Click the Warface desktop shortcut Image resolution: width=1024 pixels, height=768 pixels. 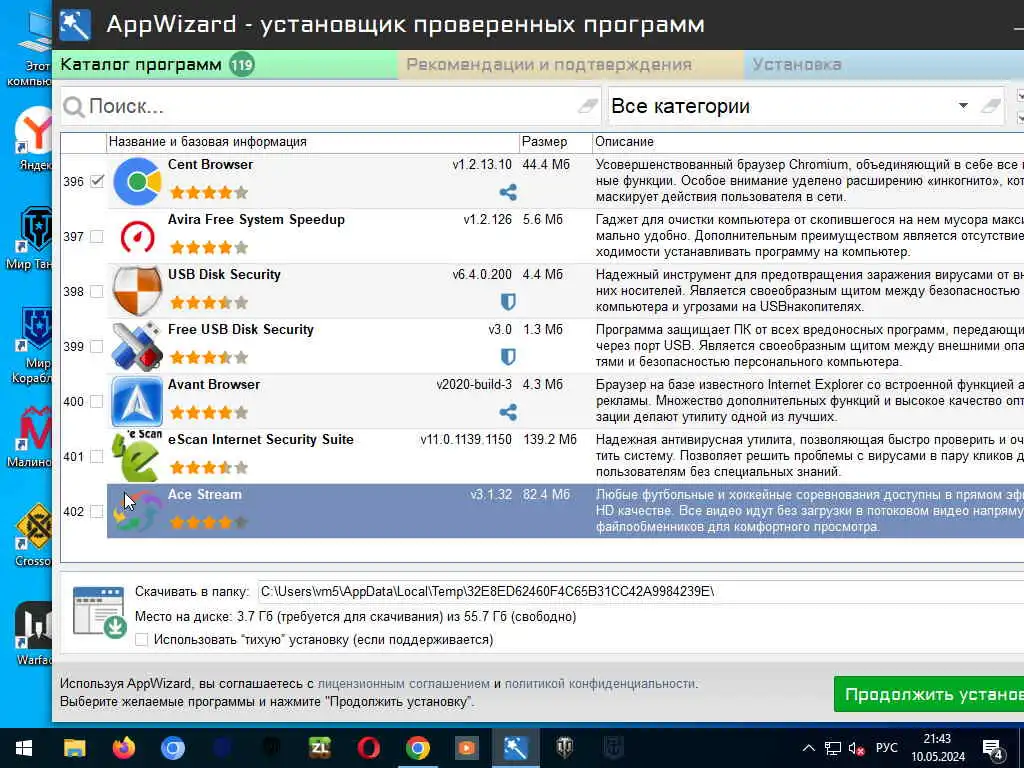tap(33, 633)
